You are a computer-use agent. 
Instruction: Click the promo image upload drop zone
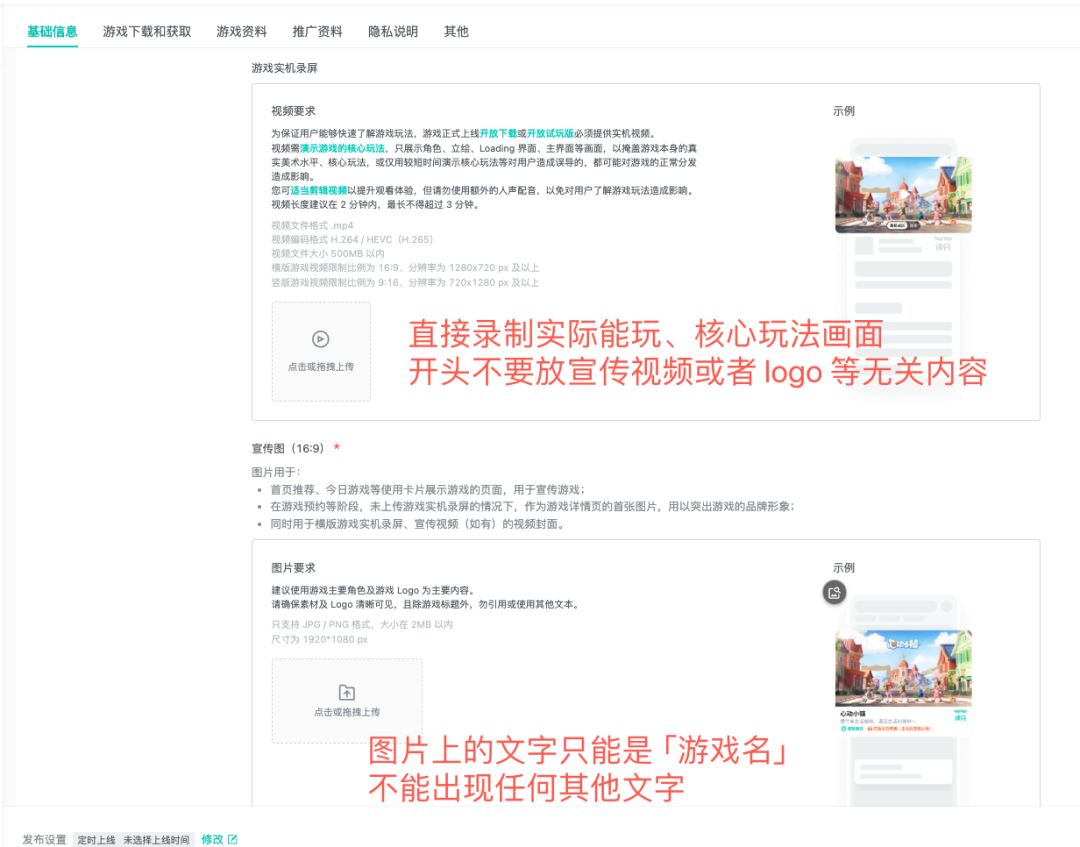coord(347,700)
